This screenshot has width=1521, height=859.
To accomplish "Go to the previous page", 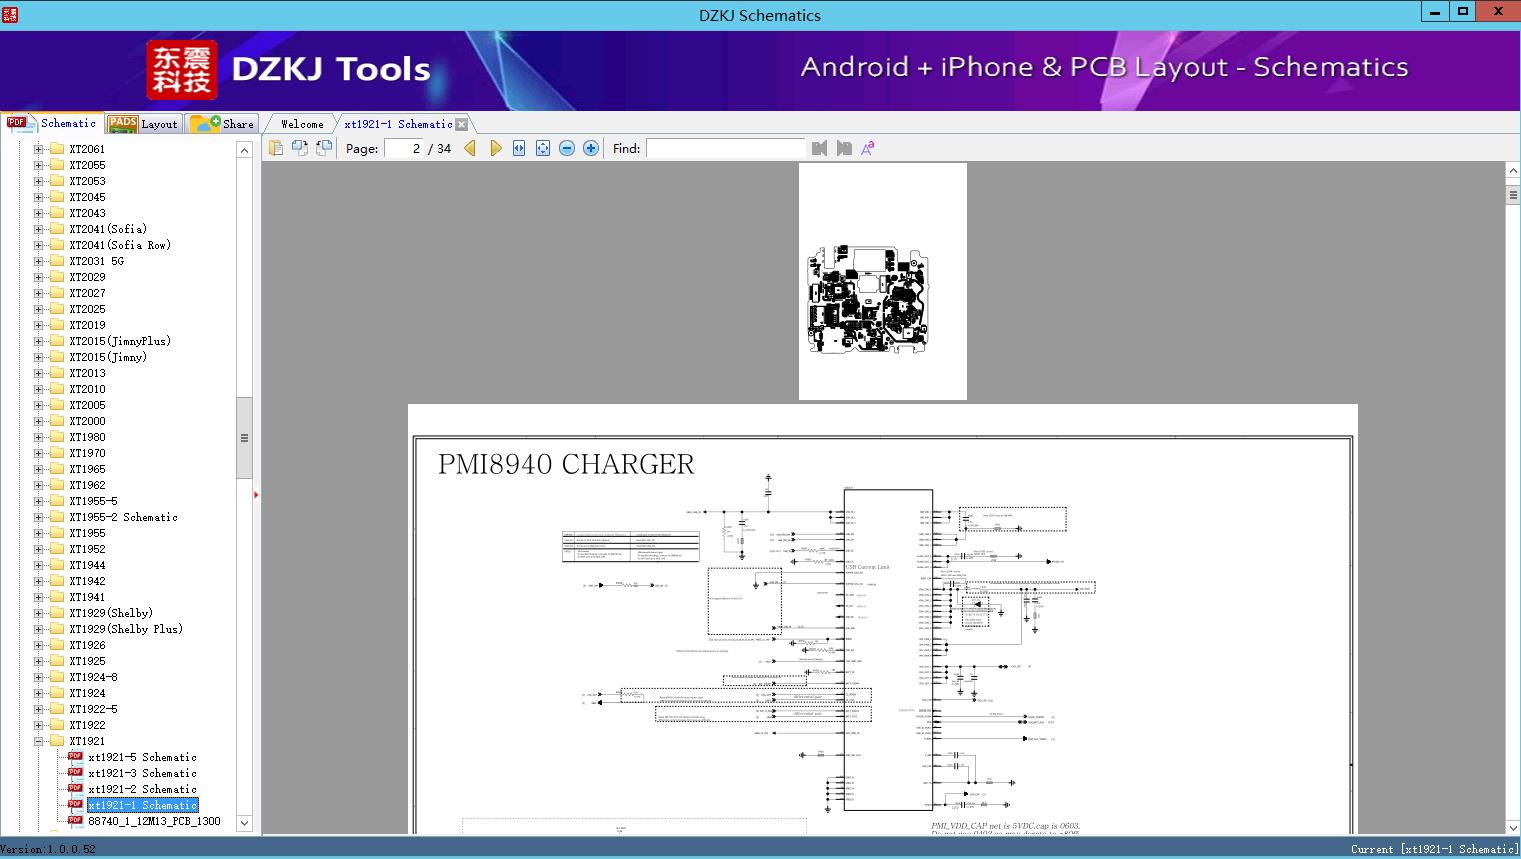I will pyautogui.click(x=470, y=148).
